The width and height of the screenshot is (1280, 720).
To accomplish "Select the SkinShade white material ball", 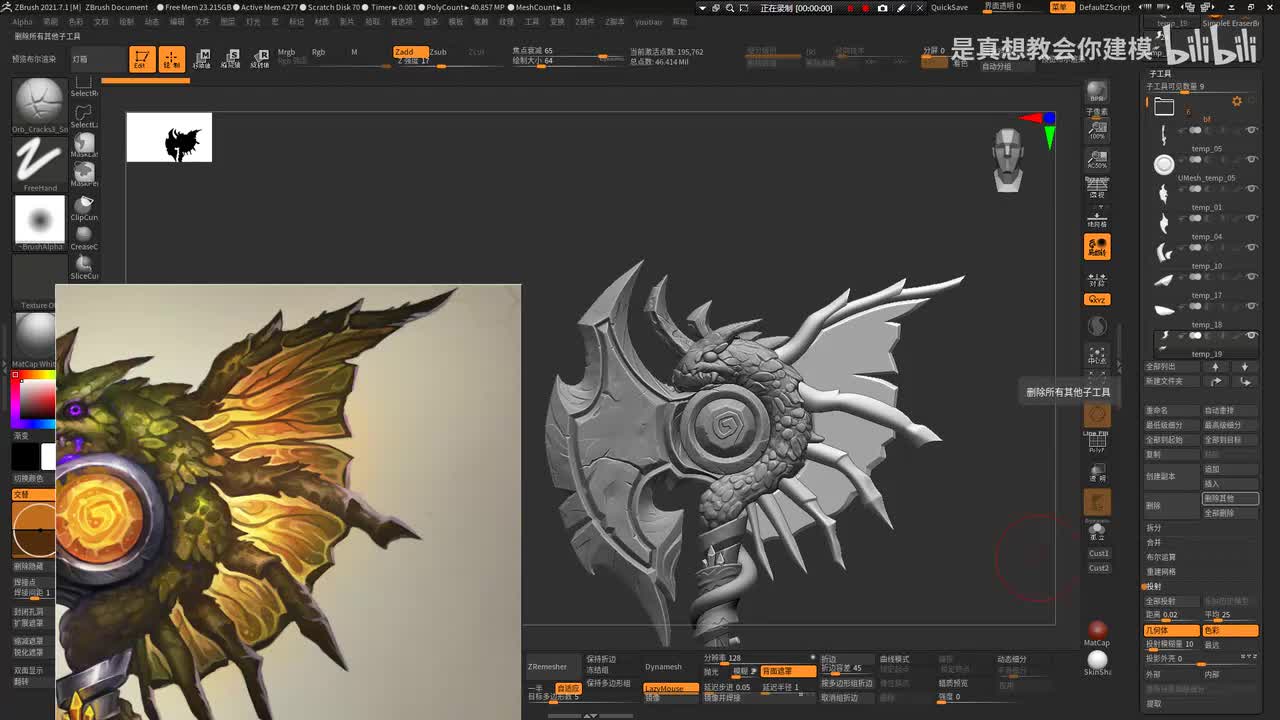I will [1097, 660].
